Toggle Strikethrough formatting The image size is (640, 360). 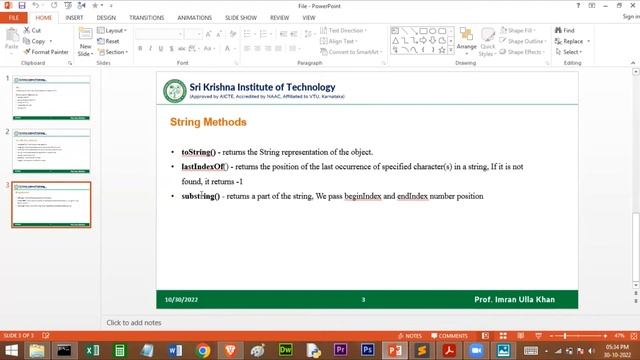pyautogui.click(x=181, y=48)
